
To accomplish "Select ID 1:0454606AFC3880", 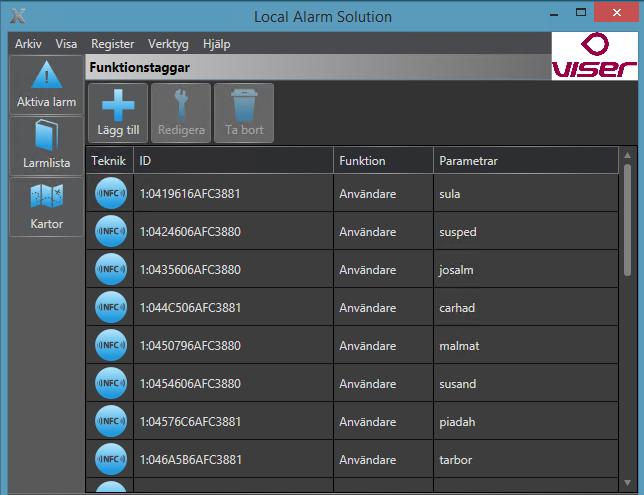I will click(190, 384).
